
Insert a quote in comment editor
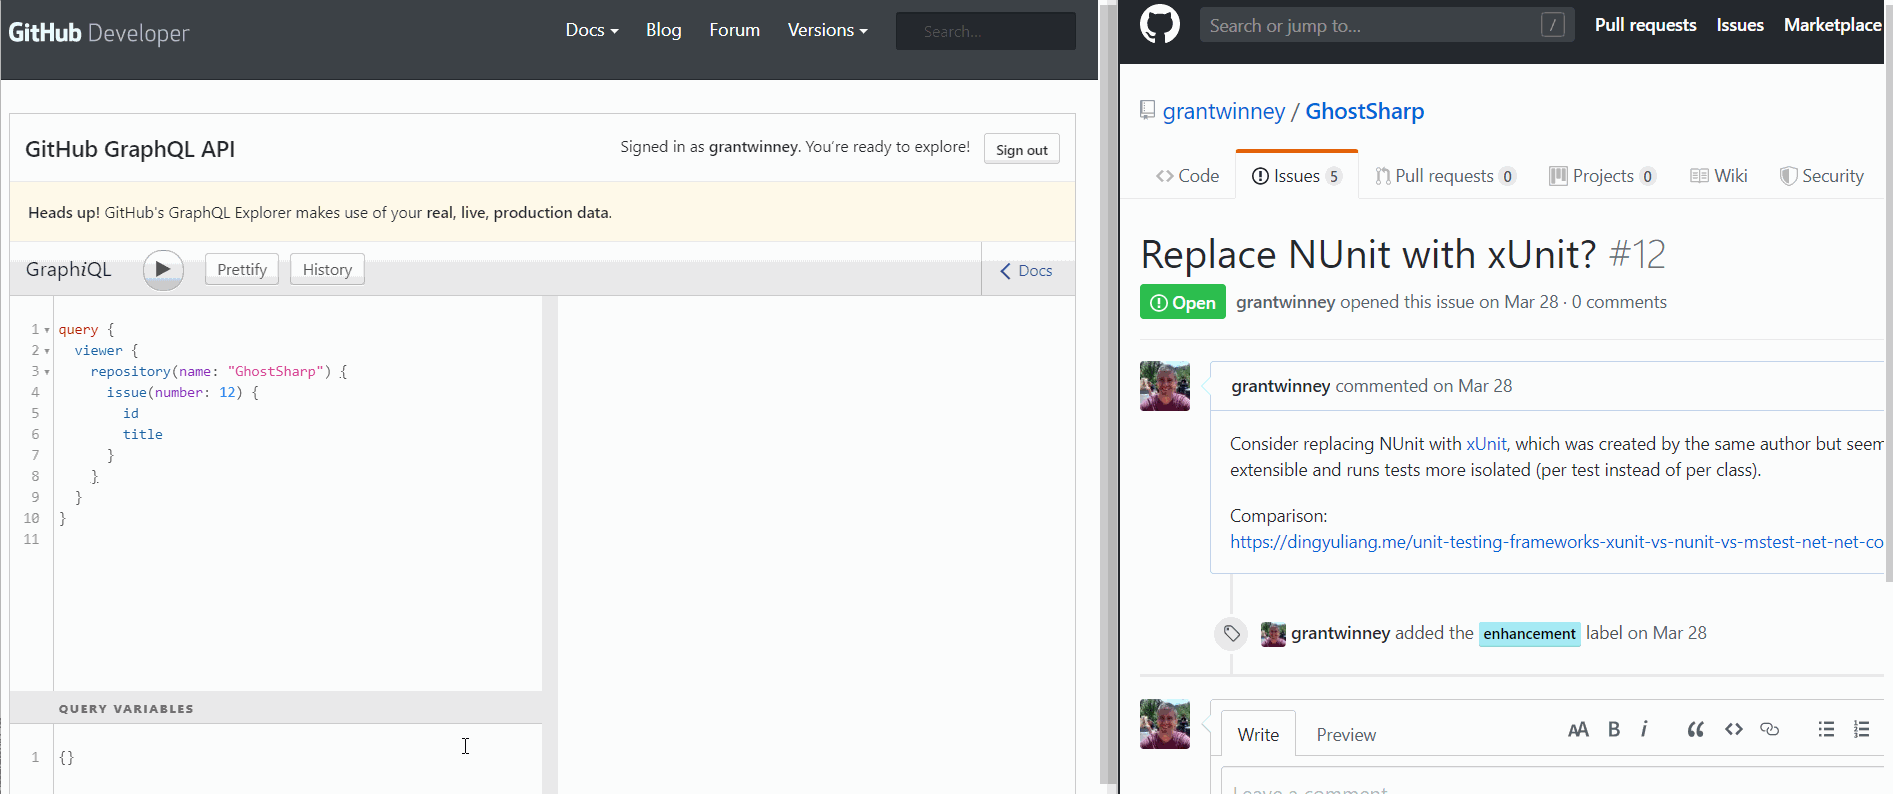tap(1695, 730)
